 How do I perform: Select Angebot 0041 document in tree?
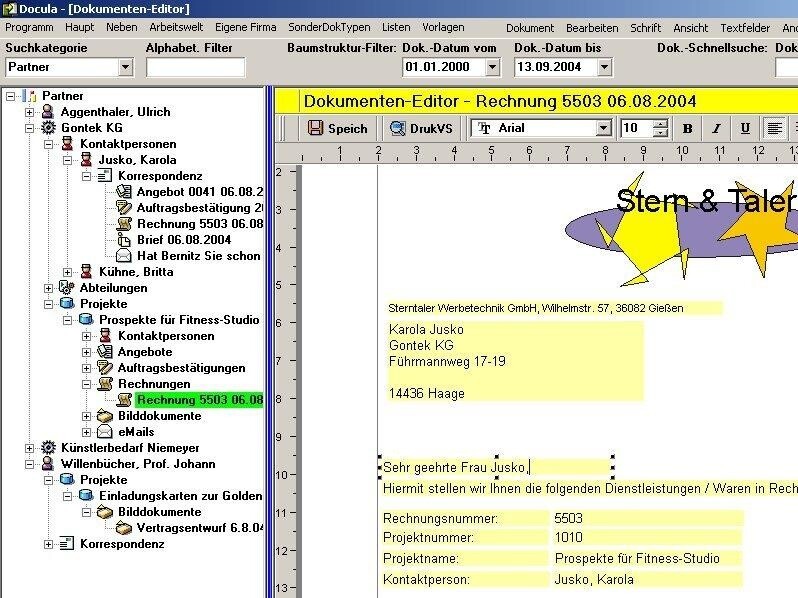[199, 192]
